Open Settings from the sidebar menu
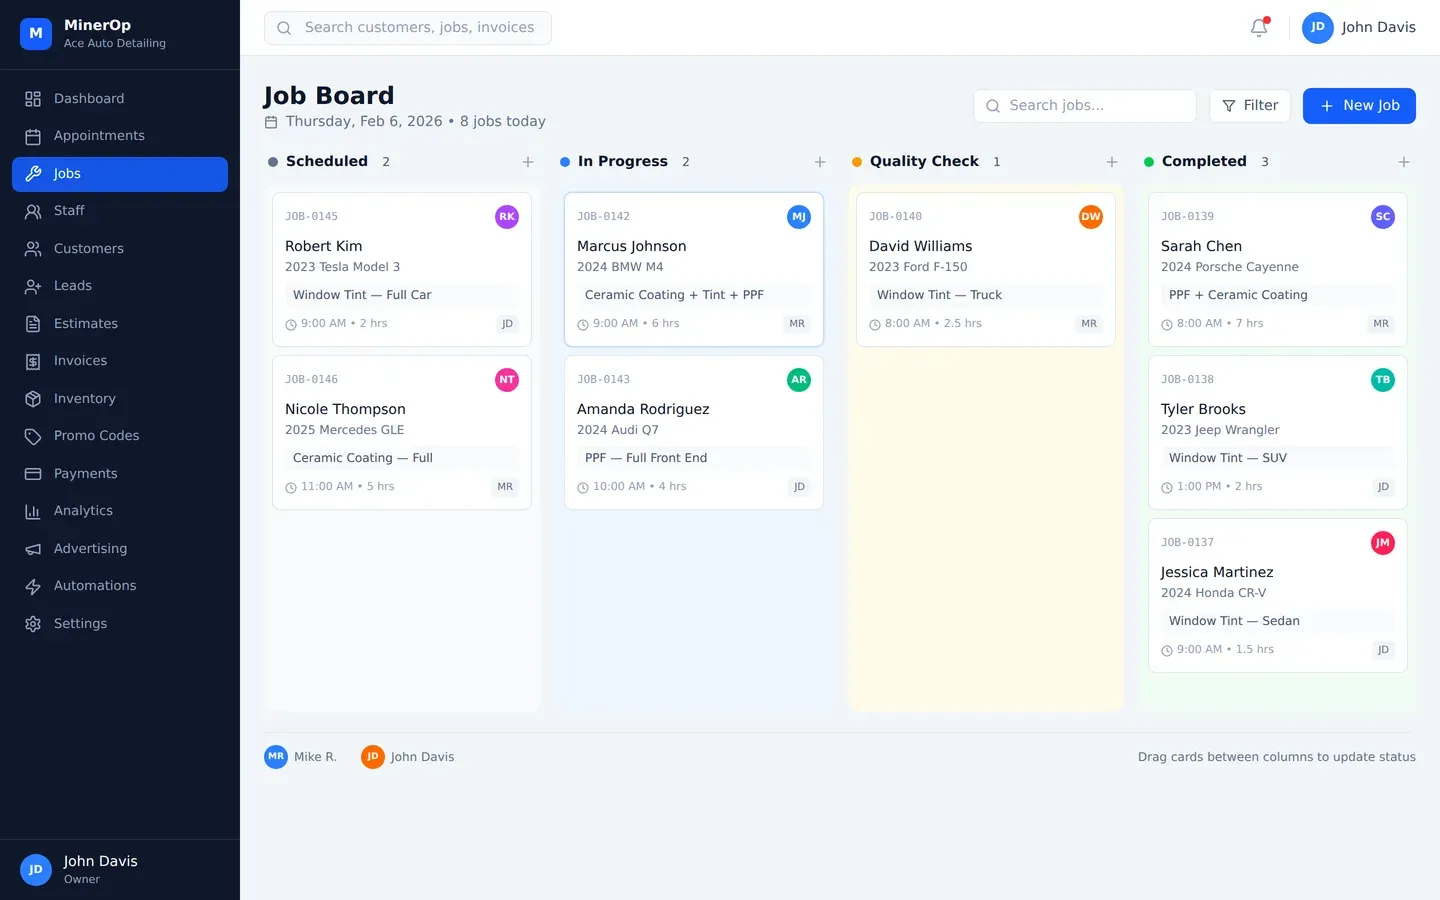Image resolution: width=1440 pixels, height=900 pixels. (x=80, y=623)
